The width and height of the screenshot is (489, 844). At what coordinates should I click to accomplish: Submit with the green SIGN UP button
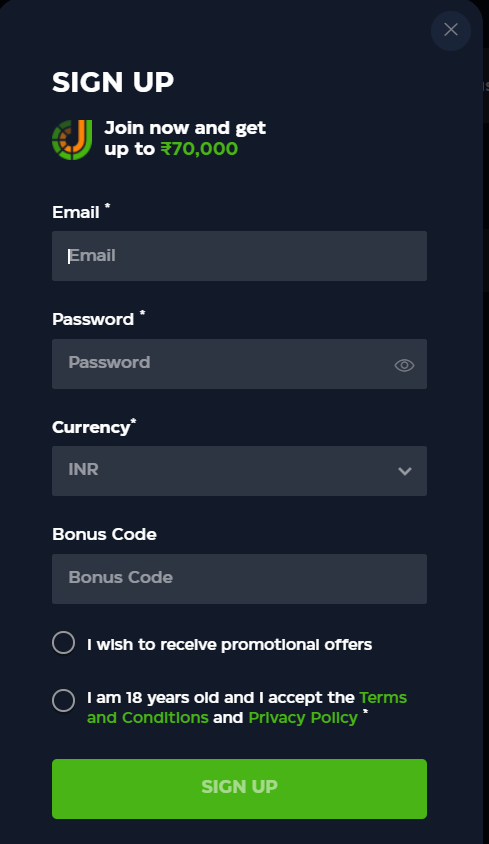(x=239, y=789)
